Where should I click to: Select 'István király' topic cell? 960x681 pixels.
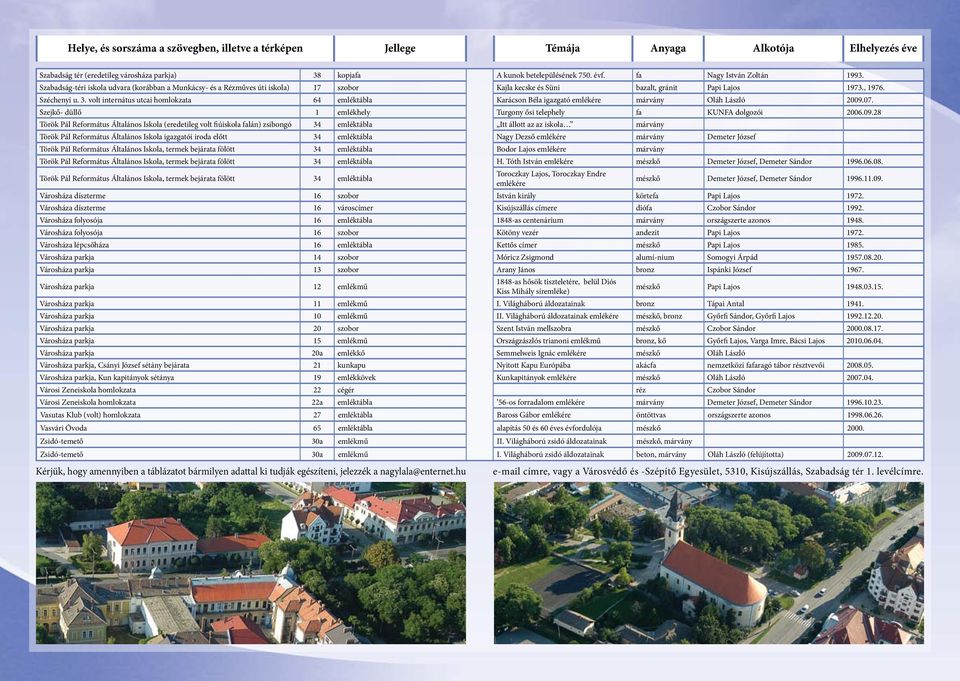click(563, 196)
